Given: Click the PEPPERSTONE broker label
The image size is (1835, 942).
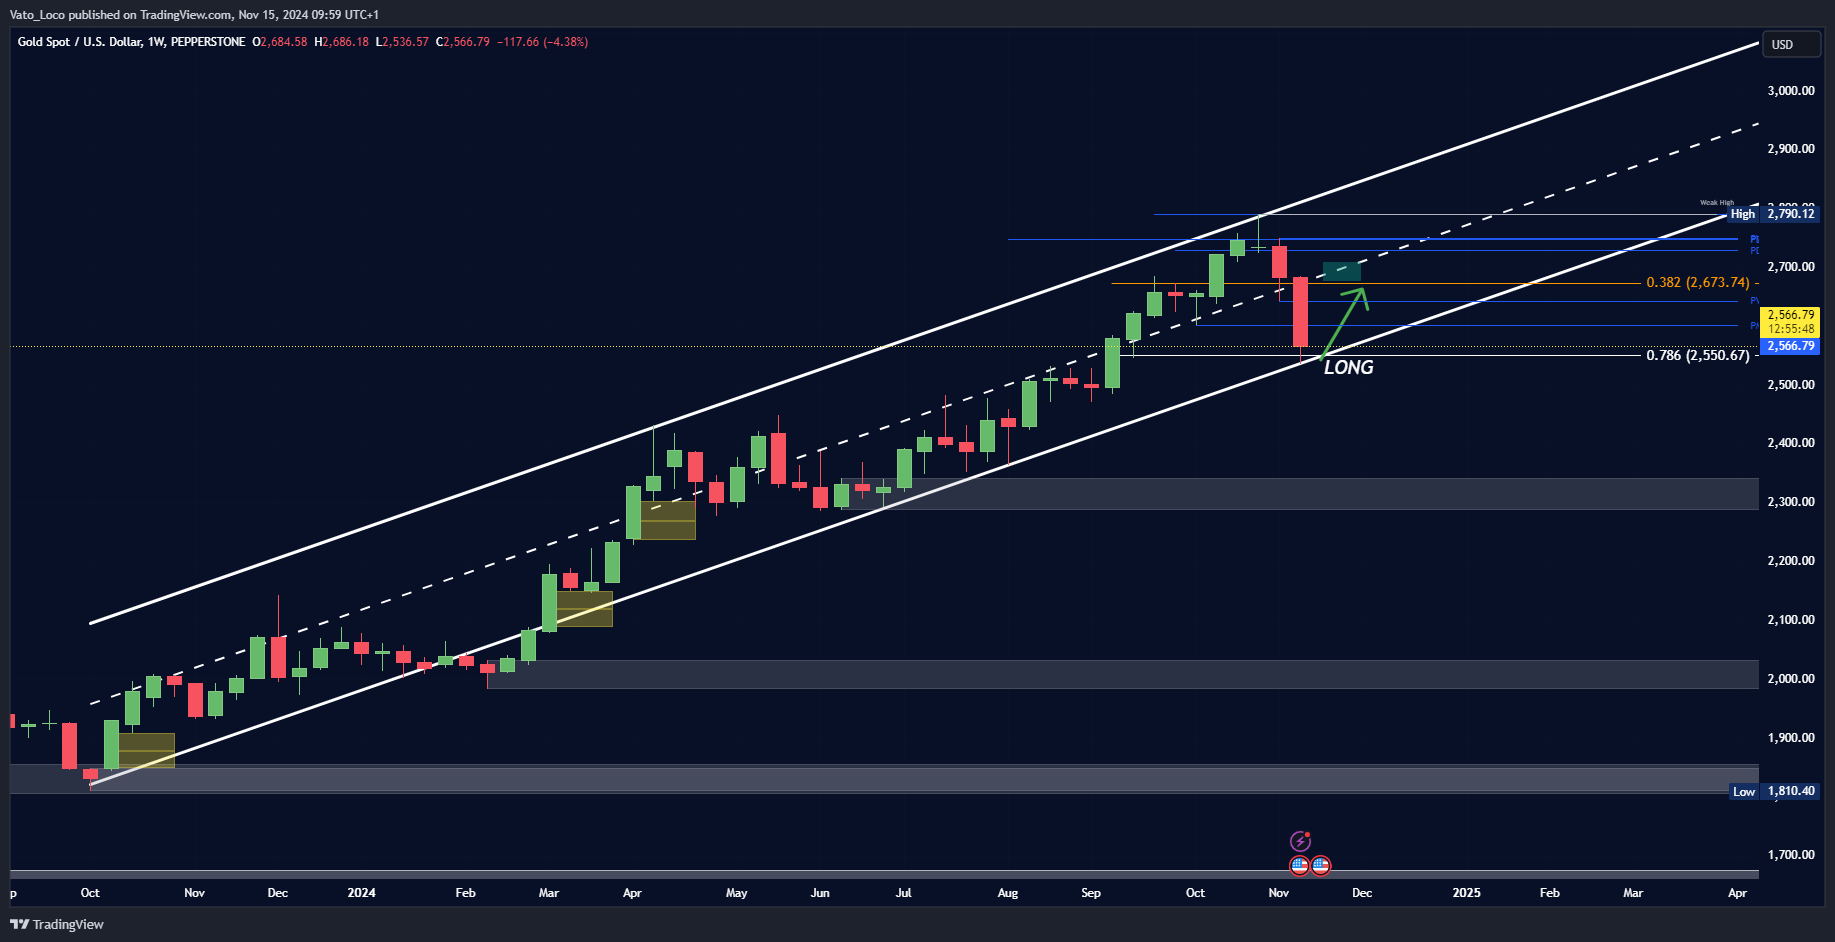Looking at the screenshot, I should click(208, 42).
